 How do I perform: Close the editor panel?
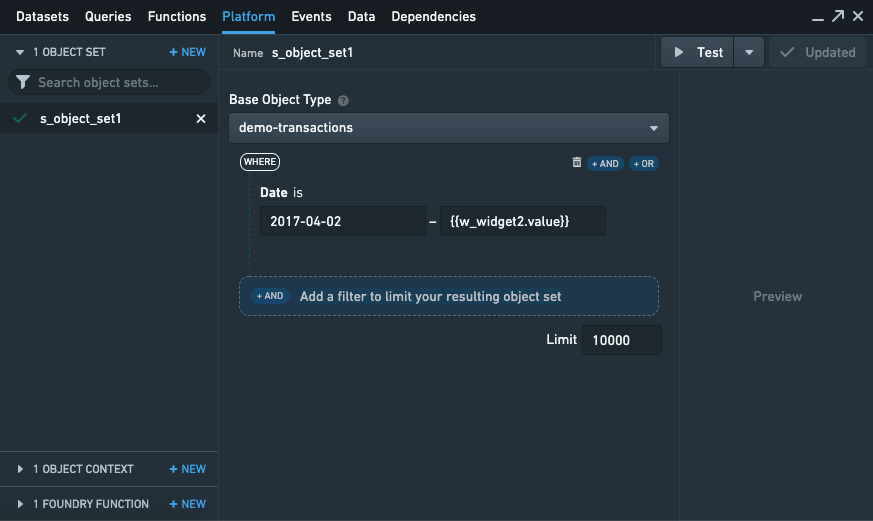[x=858, y=16]
